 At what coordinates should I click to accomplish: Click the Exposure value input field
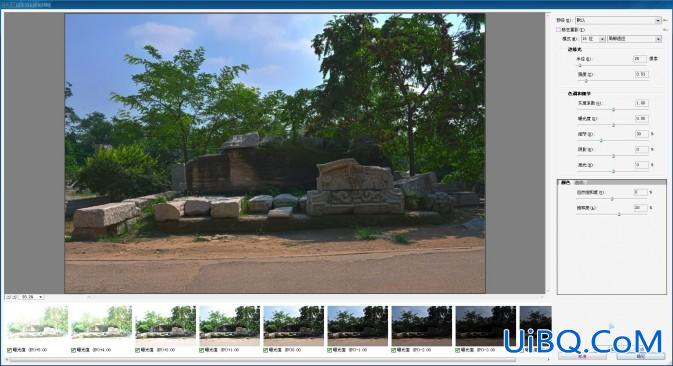pyautogui.click(x=641, y=118)
